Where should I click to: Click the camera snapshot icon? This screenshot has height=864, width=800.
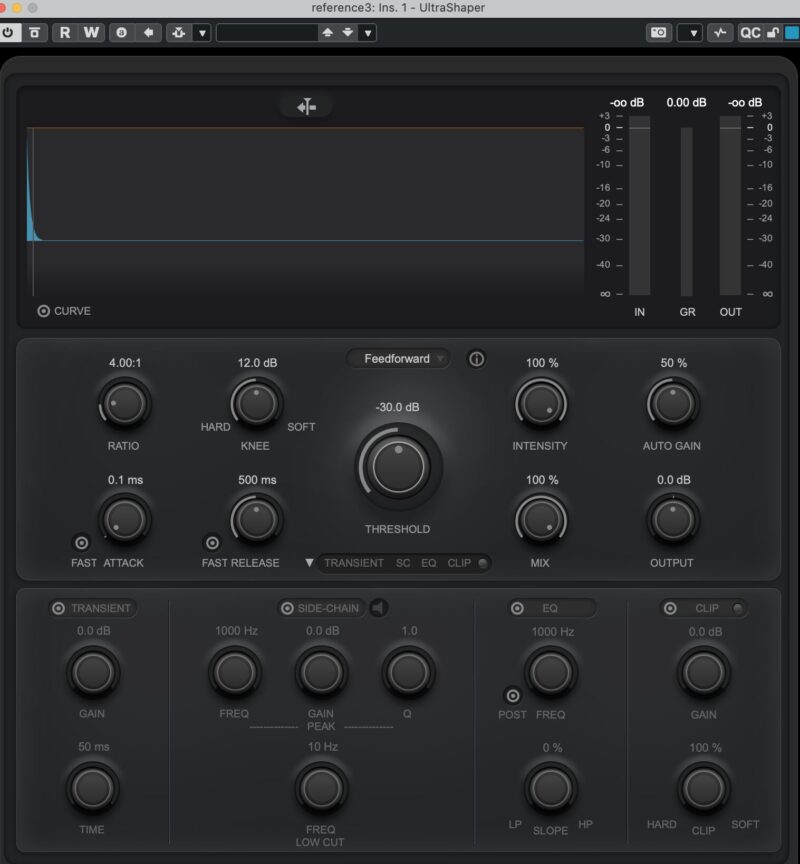658,33
